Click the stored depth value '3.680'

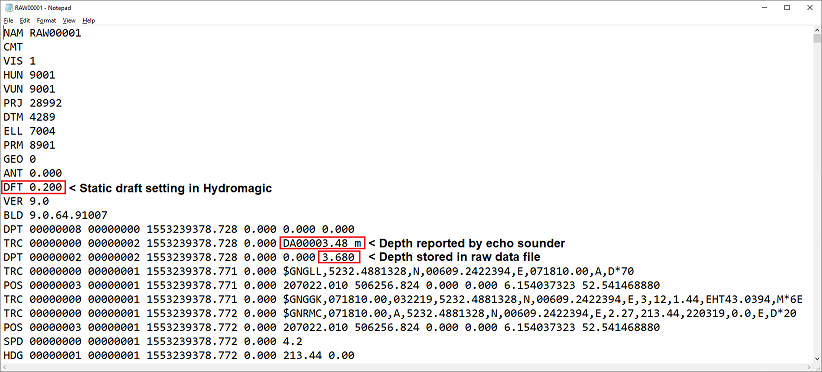[x=338, y=257]
